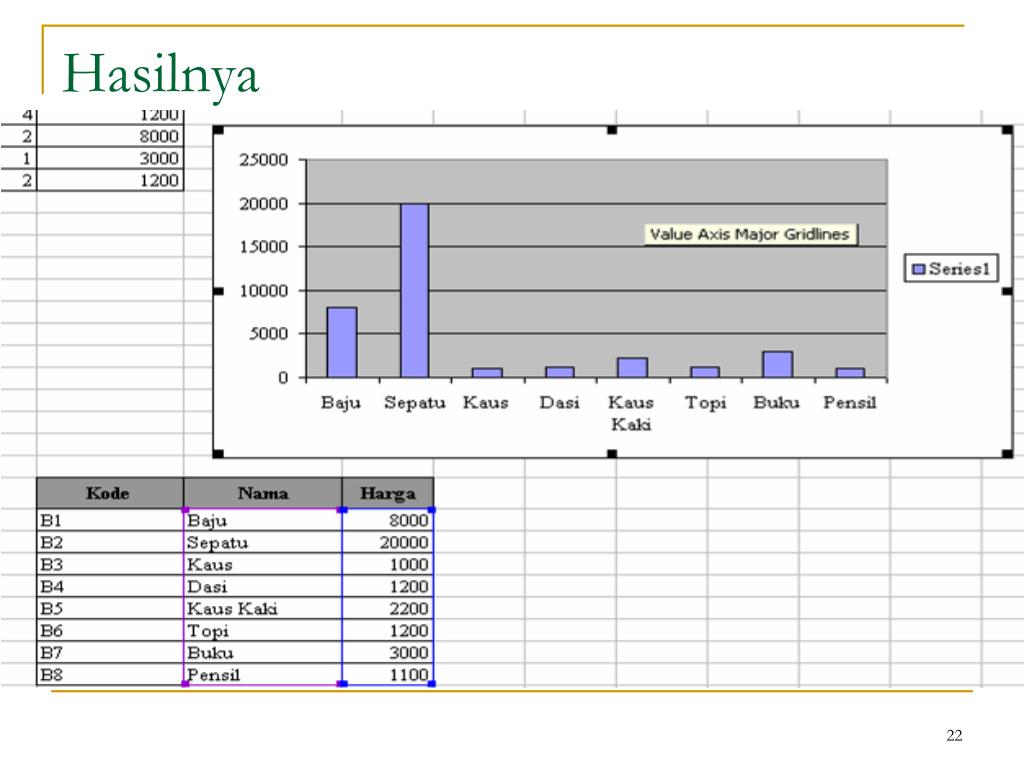Viewport: 1024px width, 768px height.
Task: Click the Pensil category axis label
Action: (849, 402)
